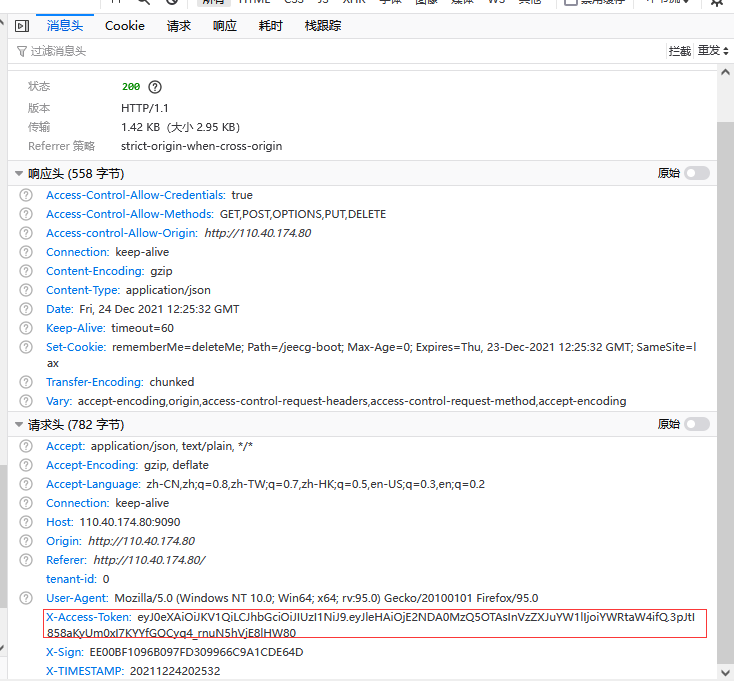Open help for Origin header
The width and height of the screenshot is (734, 681).
point(26,541)
